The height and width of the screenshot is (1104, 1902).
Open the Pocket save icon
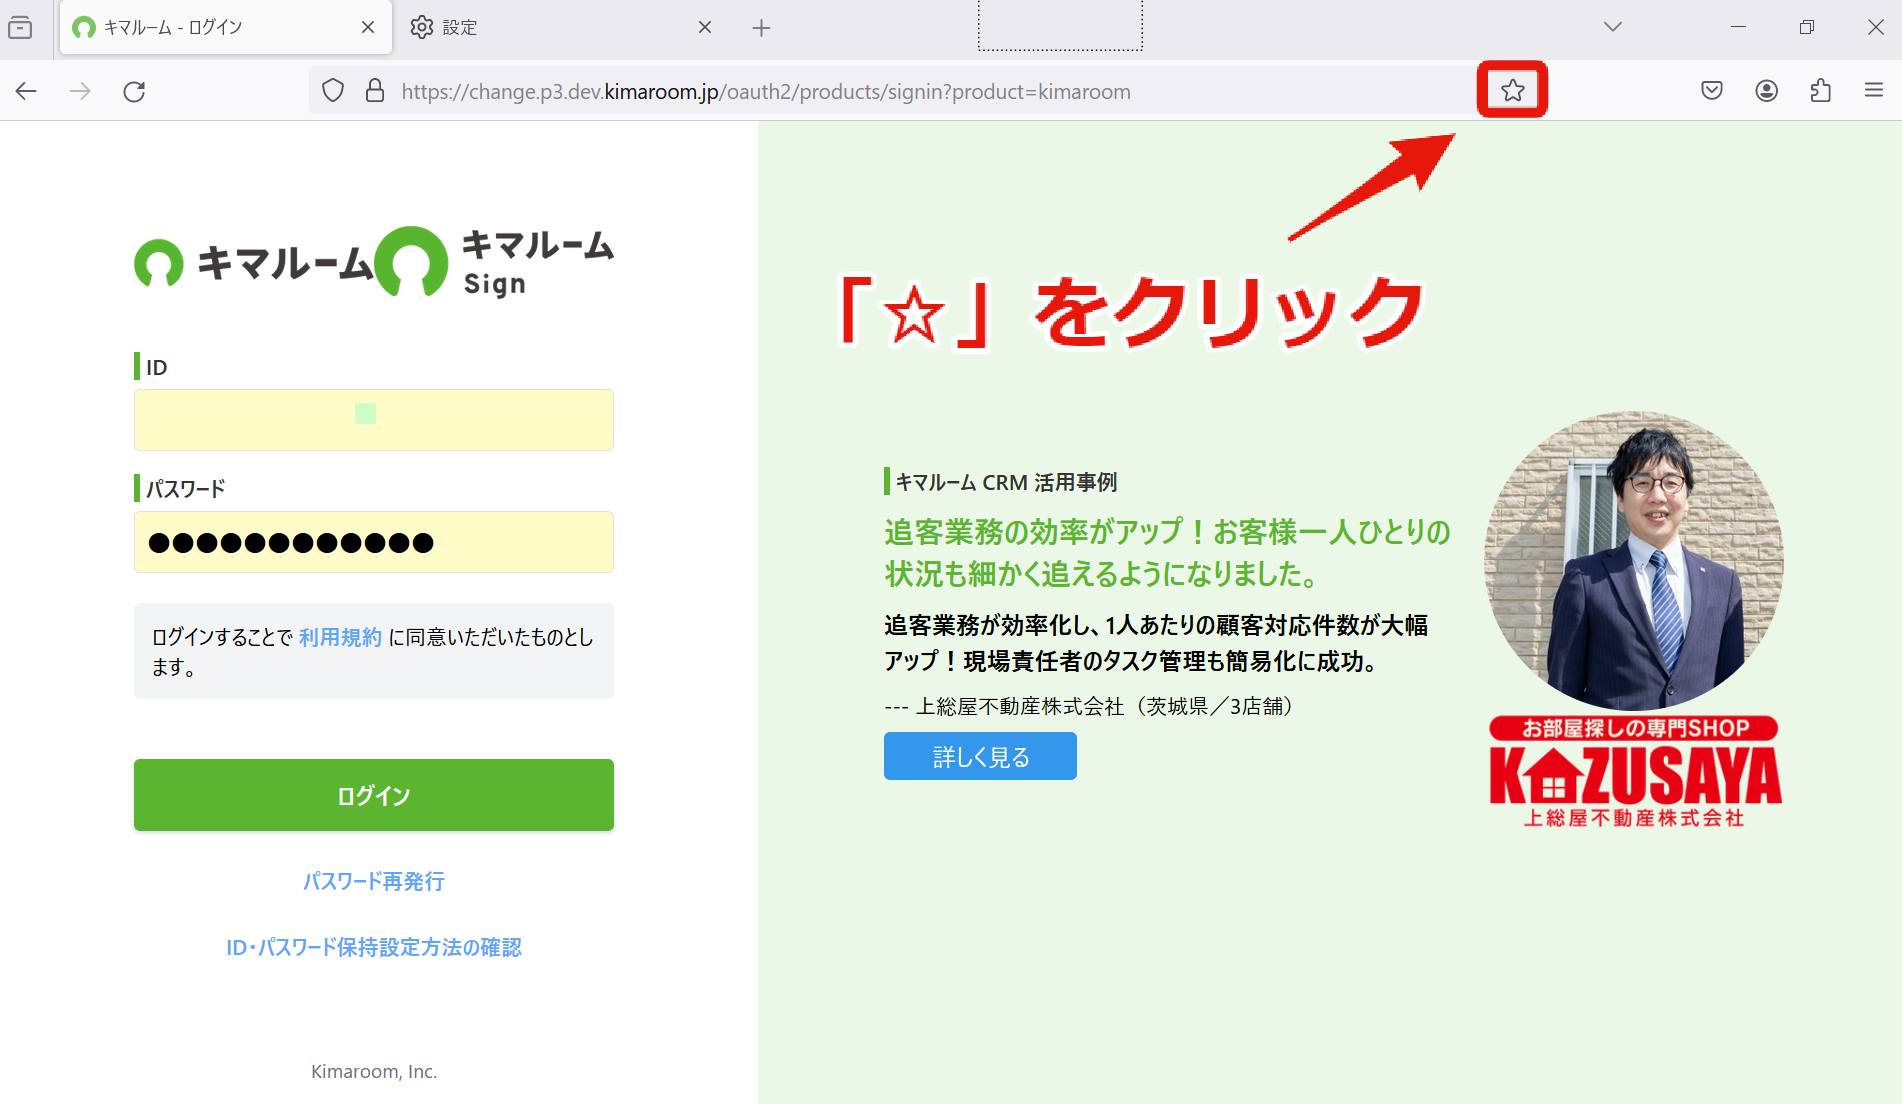[1712, 91]
